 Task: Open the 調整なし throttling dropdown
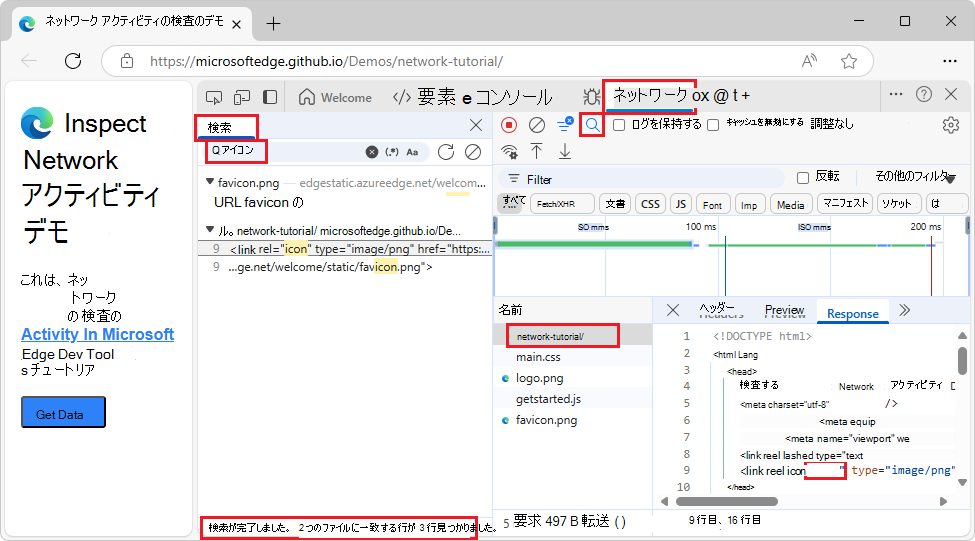[832, 124]
